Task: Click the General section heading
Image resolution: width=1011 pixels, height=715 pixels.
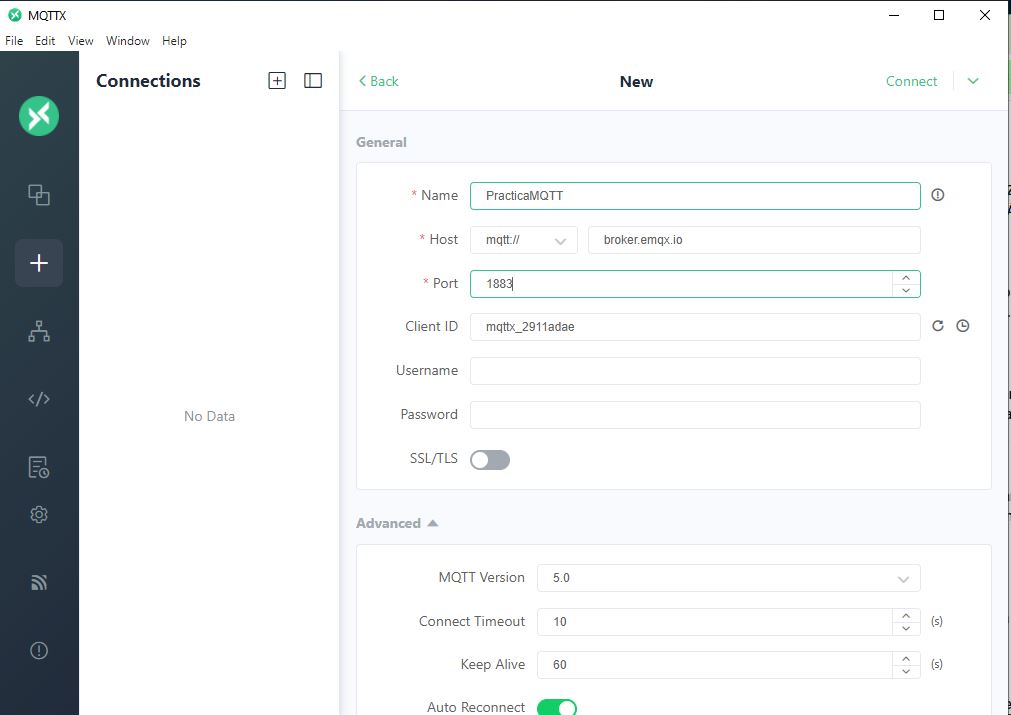Action: pos(381,142)
